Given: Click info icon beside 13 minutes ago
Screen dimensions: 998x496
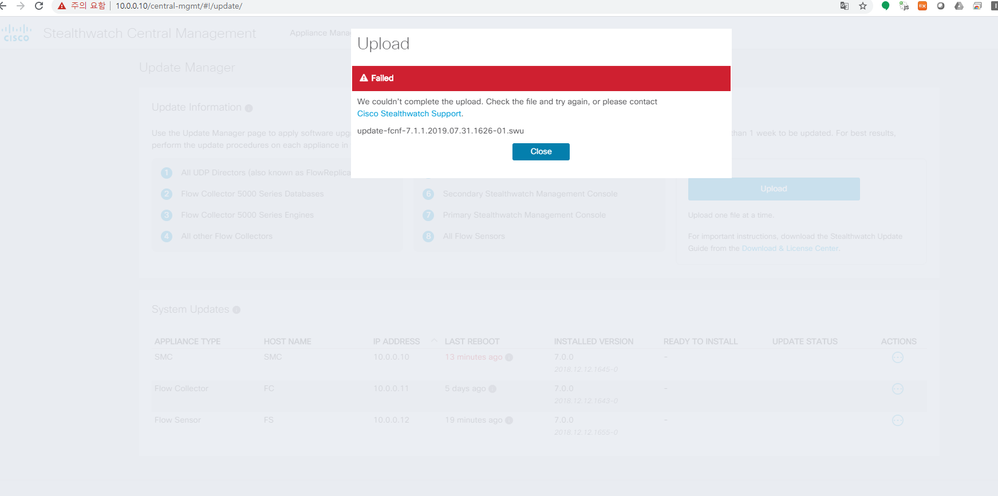Looking at the screenshot, I should click(x=509, y=357).
